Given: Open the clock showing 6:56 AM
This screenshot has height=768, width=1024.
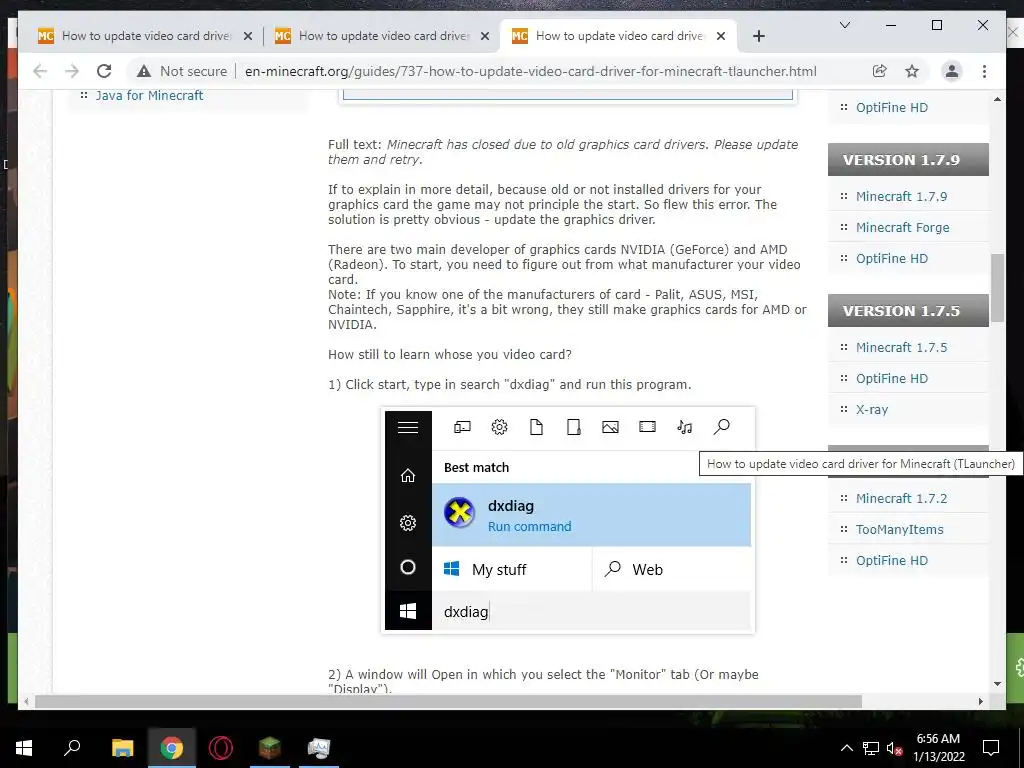Looking at the screenshot, I should 938,748.
